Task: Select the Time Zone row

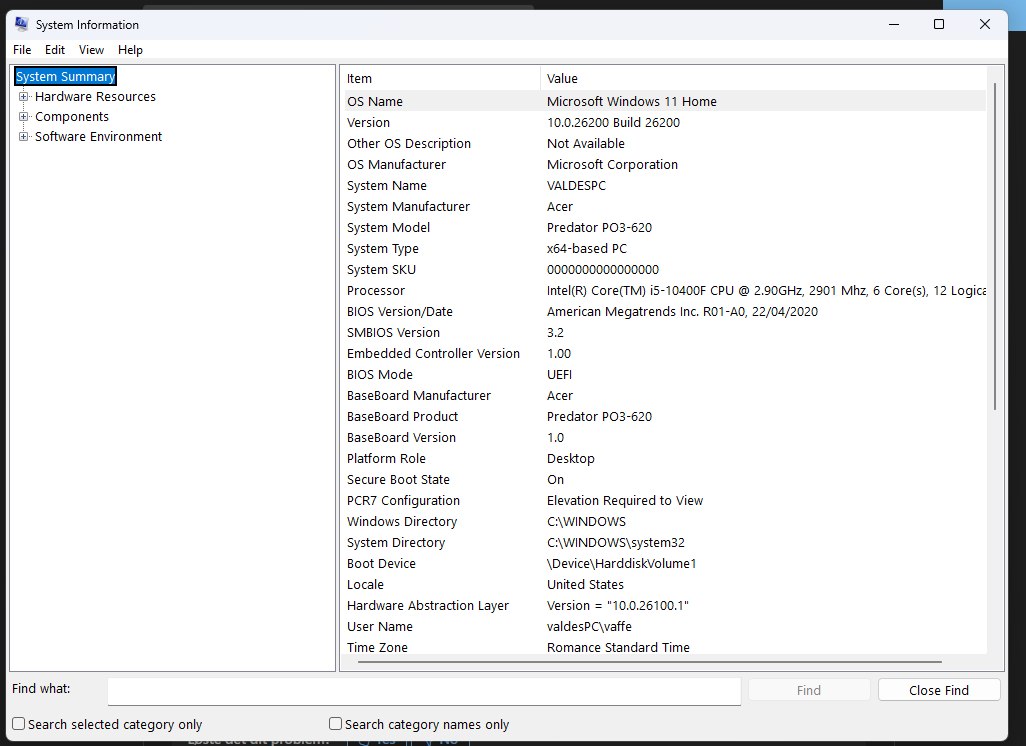Action: point(665,647)
